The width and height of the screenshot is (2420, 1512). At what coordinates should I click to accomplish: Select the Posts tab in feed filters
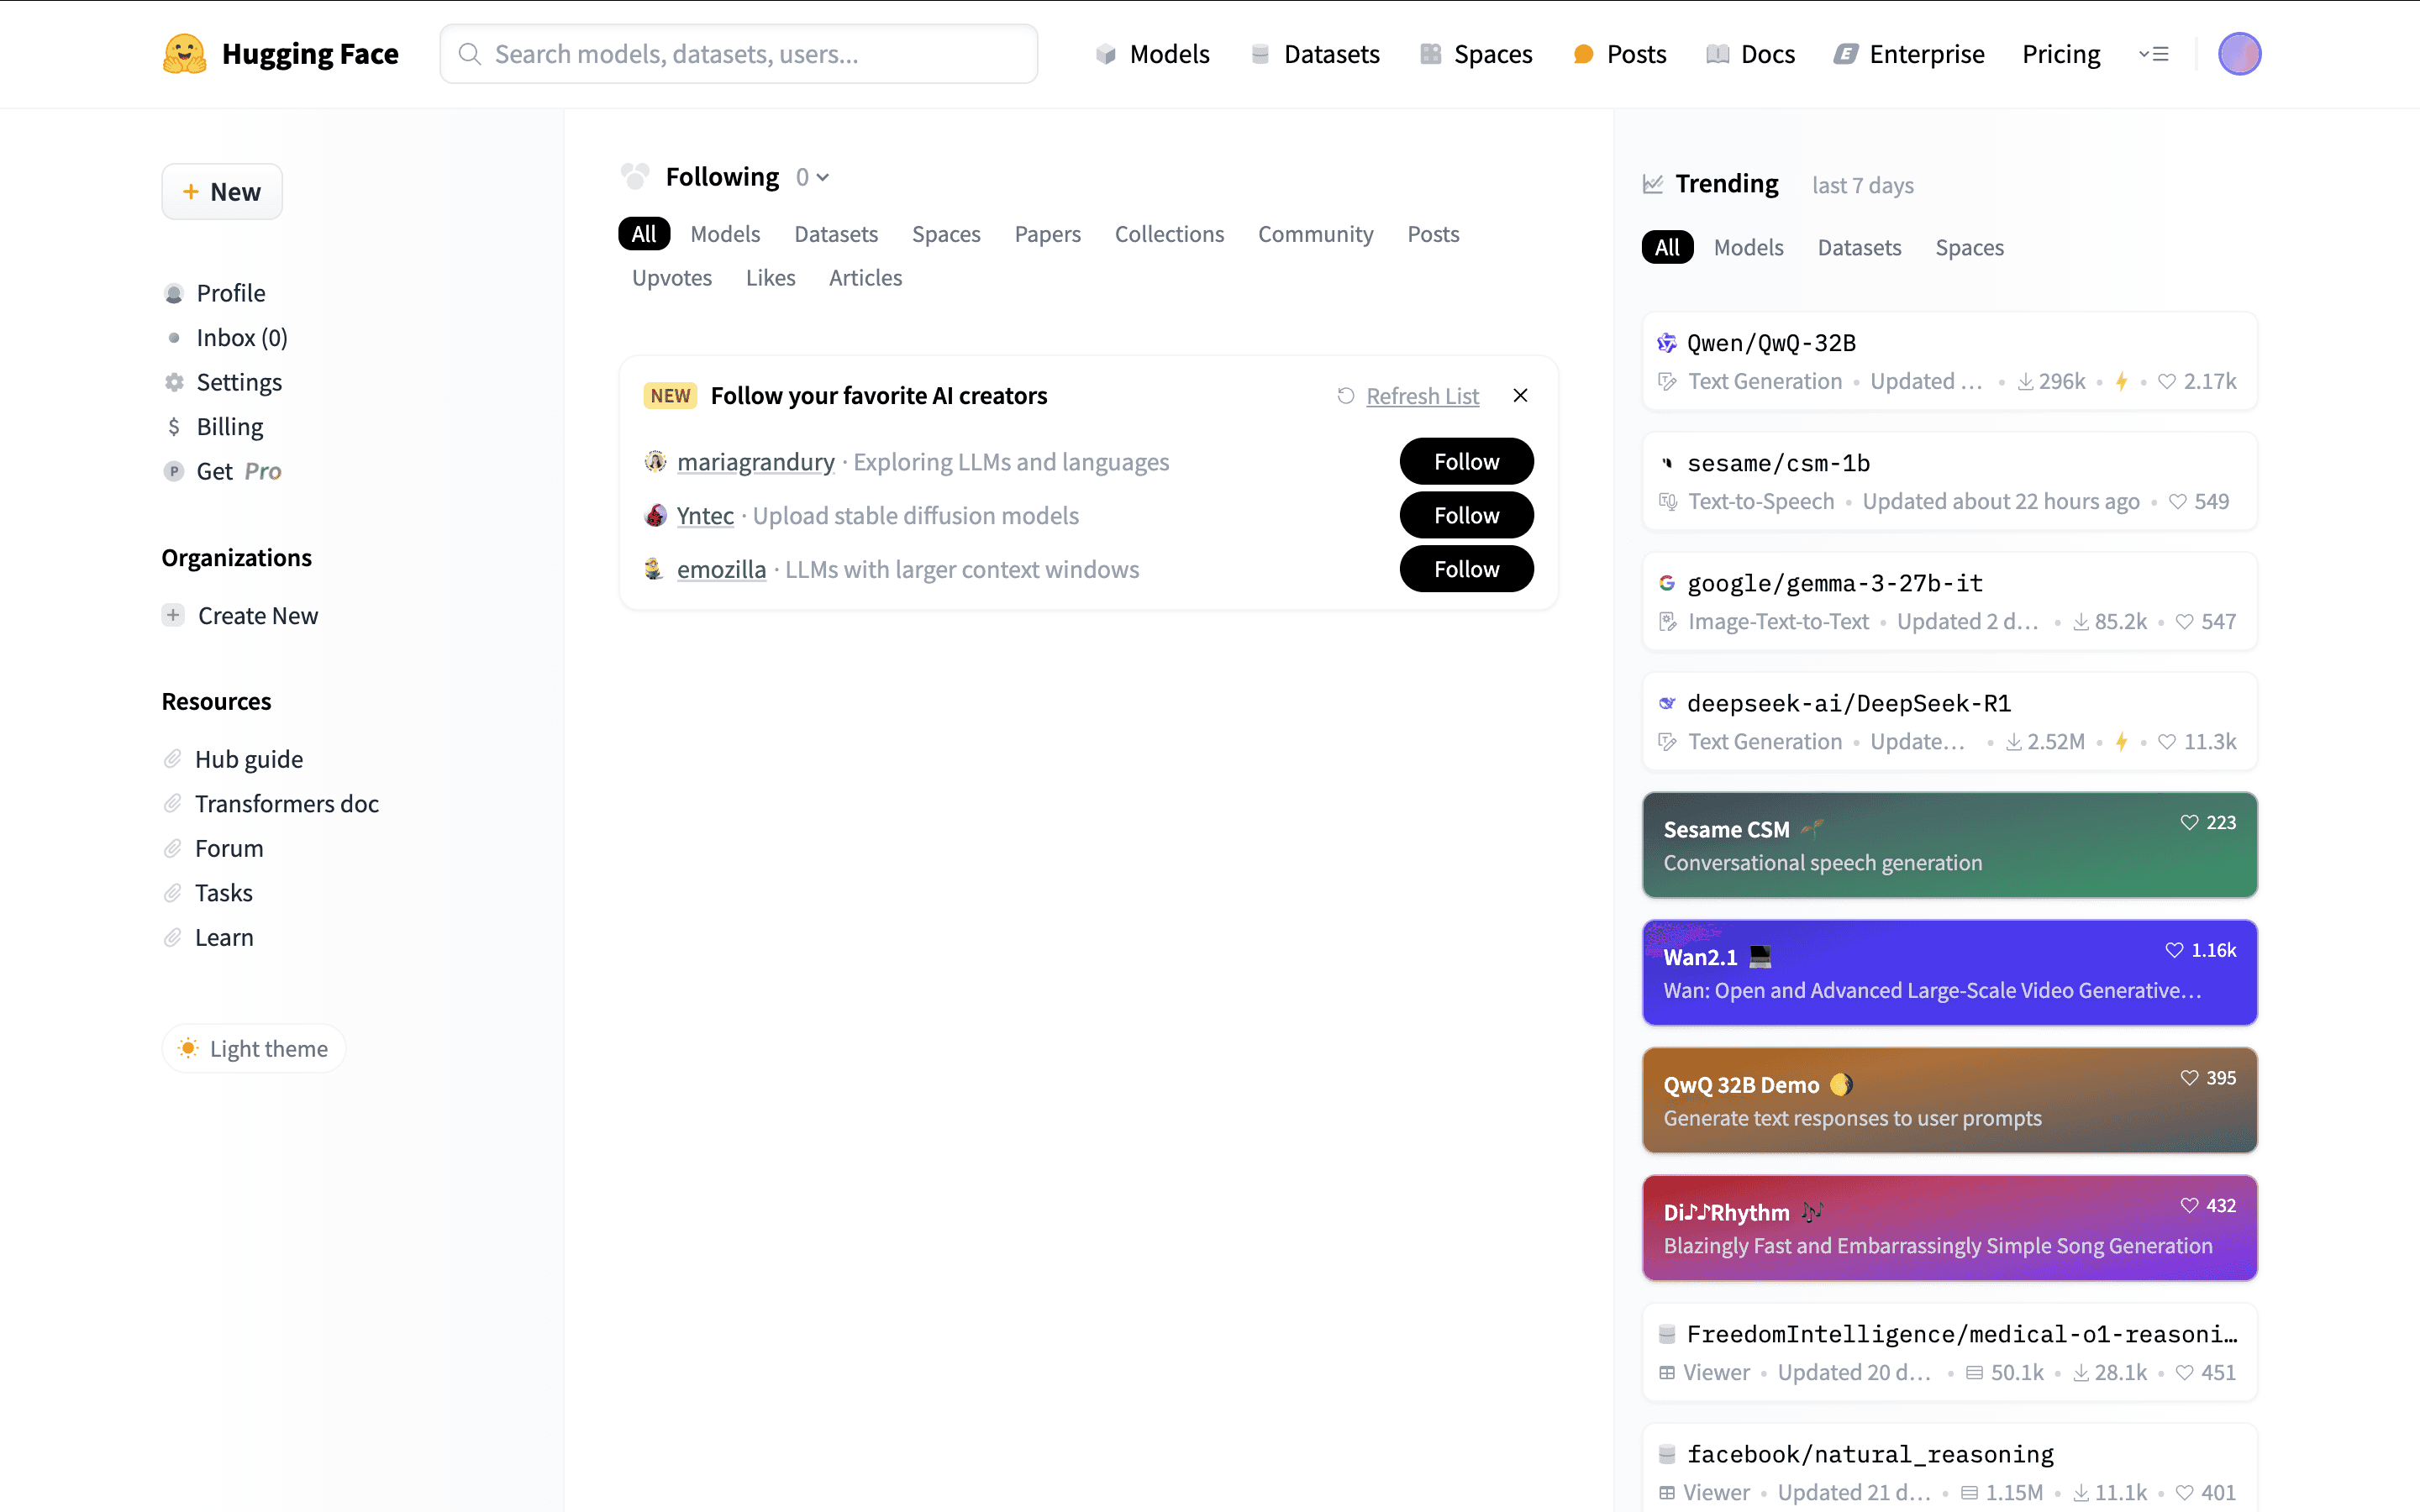coord(1433,234)
